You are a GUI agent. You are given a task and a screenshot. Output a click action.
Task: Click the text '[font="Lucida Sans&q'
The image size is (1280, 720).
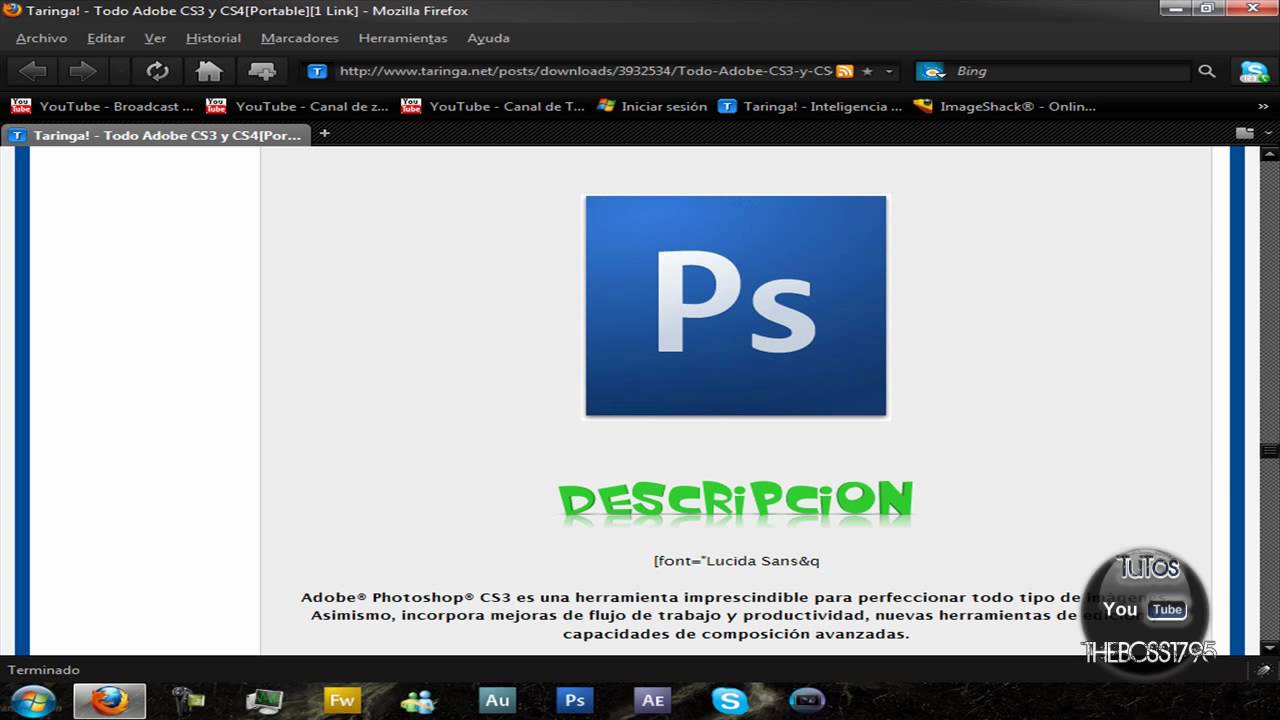coord(736,561)
